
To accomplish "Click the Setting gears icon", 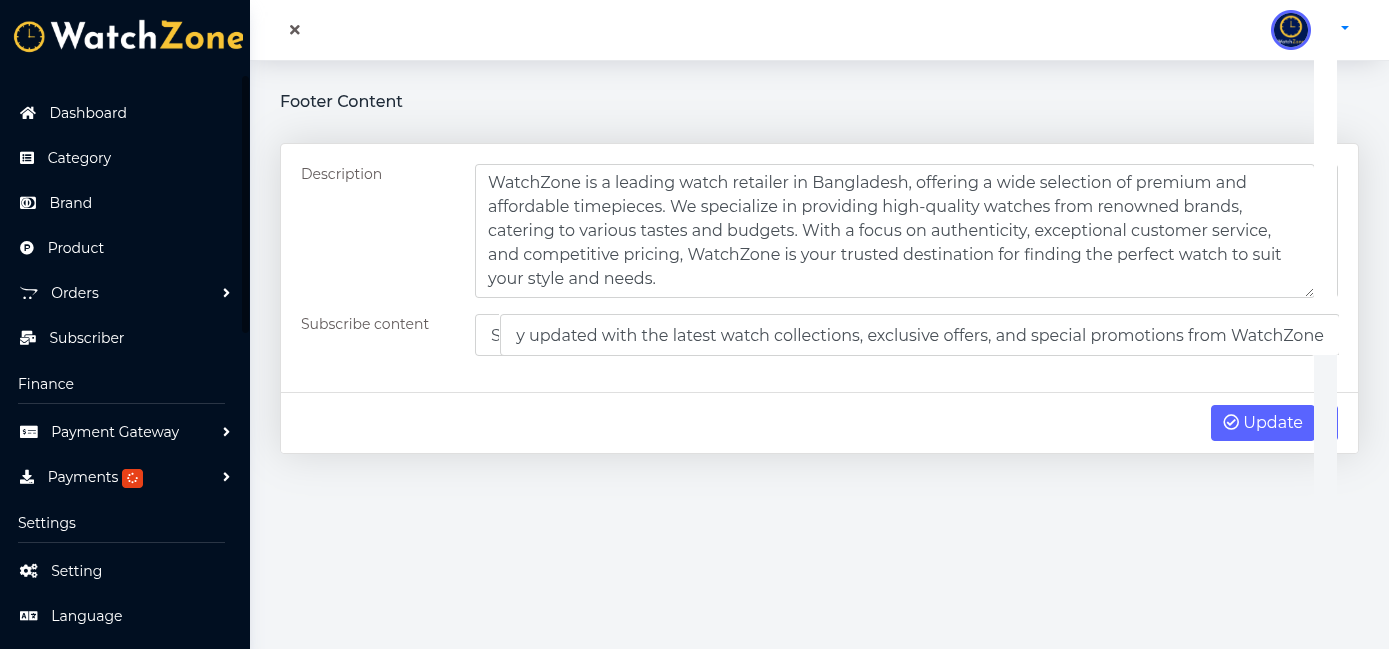I will [x=29, y=571].
